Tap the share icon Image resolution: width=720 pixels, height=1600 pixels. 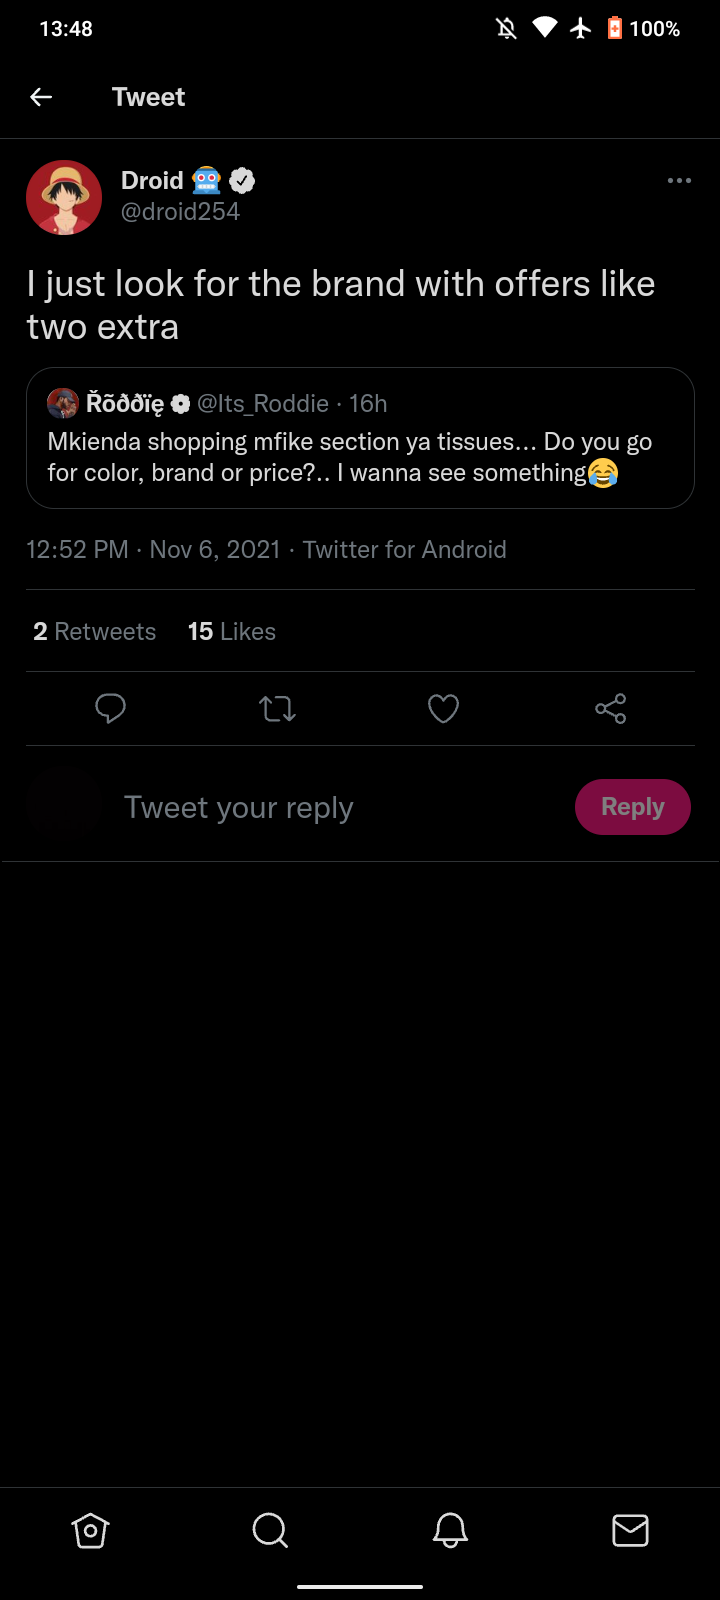pyautogui.click(x=610, y=709)
